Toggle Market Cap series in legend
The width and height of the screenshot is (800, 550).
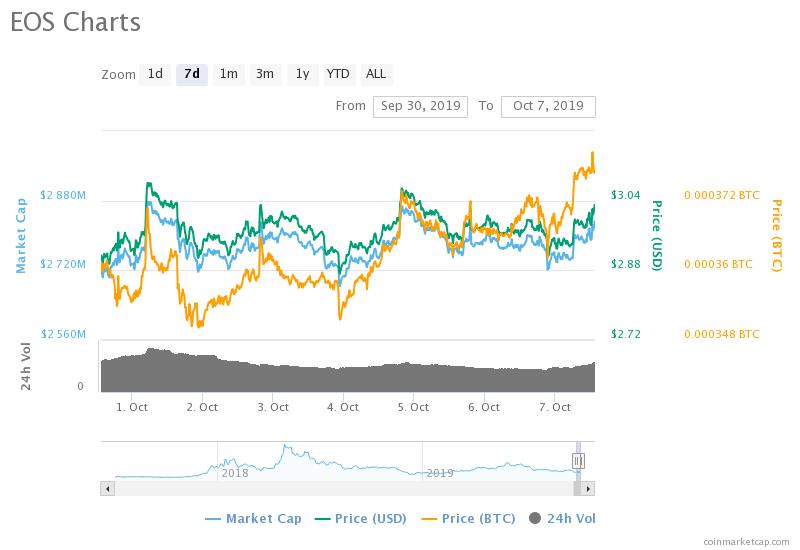click(253, 519)
